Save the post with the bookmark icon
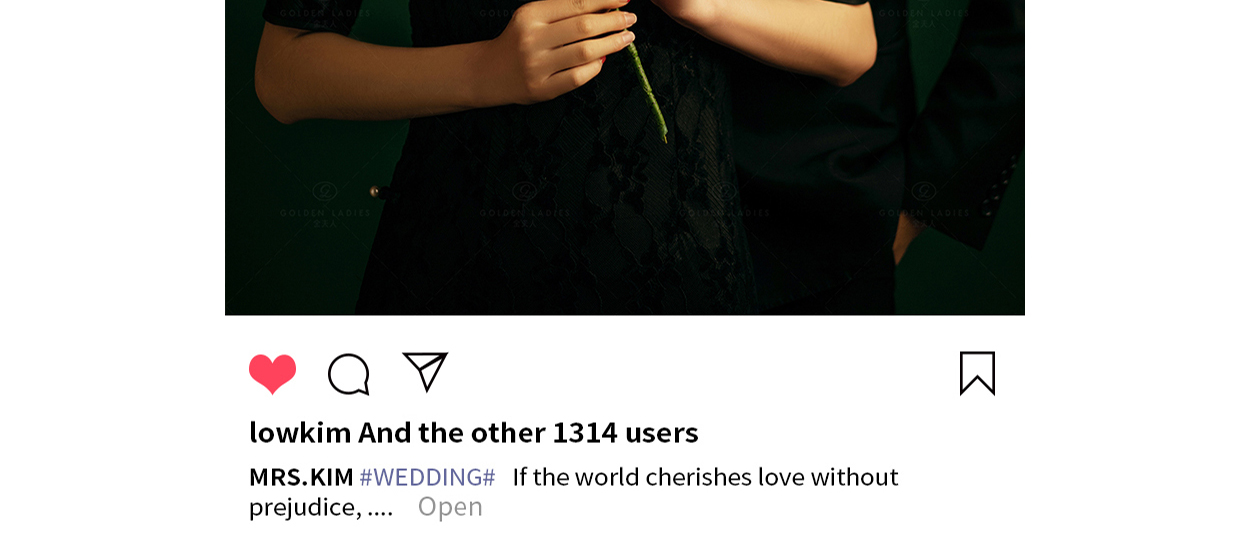The image size is (1250, 551). pos(977,373)
